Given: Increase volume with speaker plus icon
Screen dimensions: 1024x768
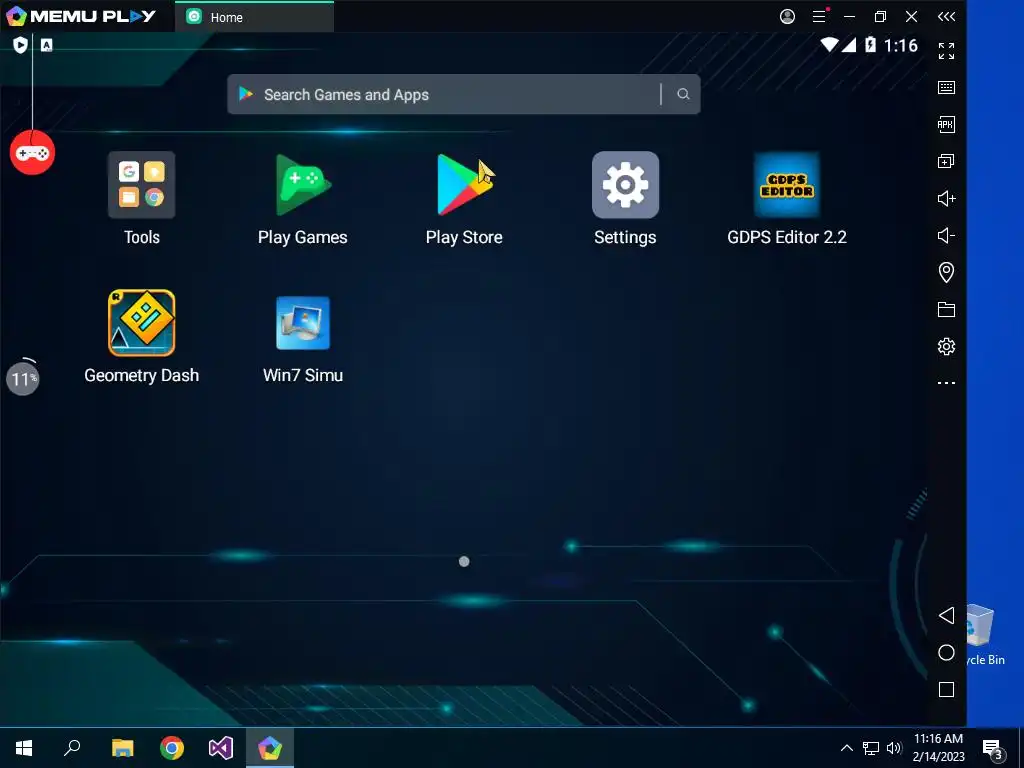Looking at the screenshot, I should coord(946,198).
